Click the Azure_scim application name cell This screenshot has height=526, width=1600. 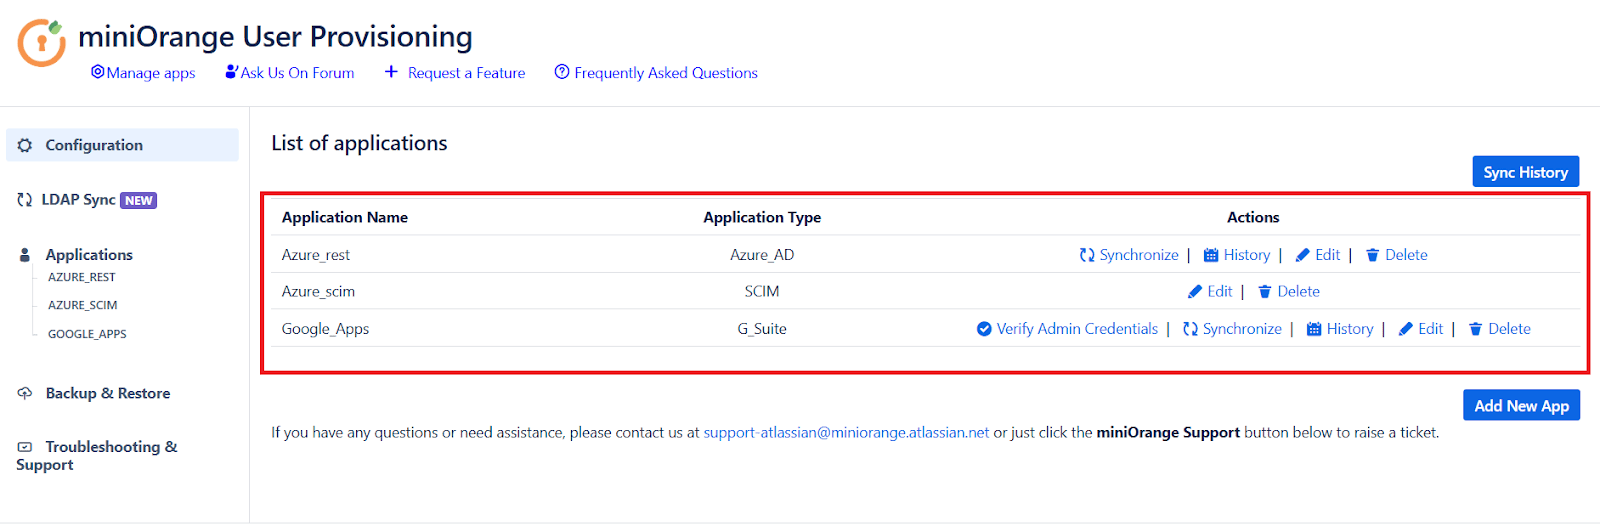point(318,292)
